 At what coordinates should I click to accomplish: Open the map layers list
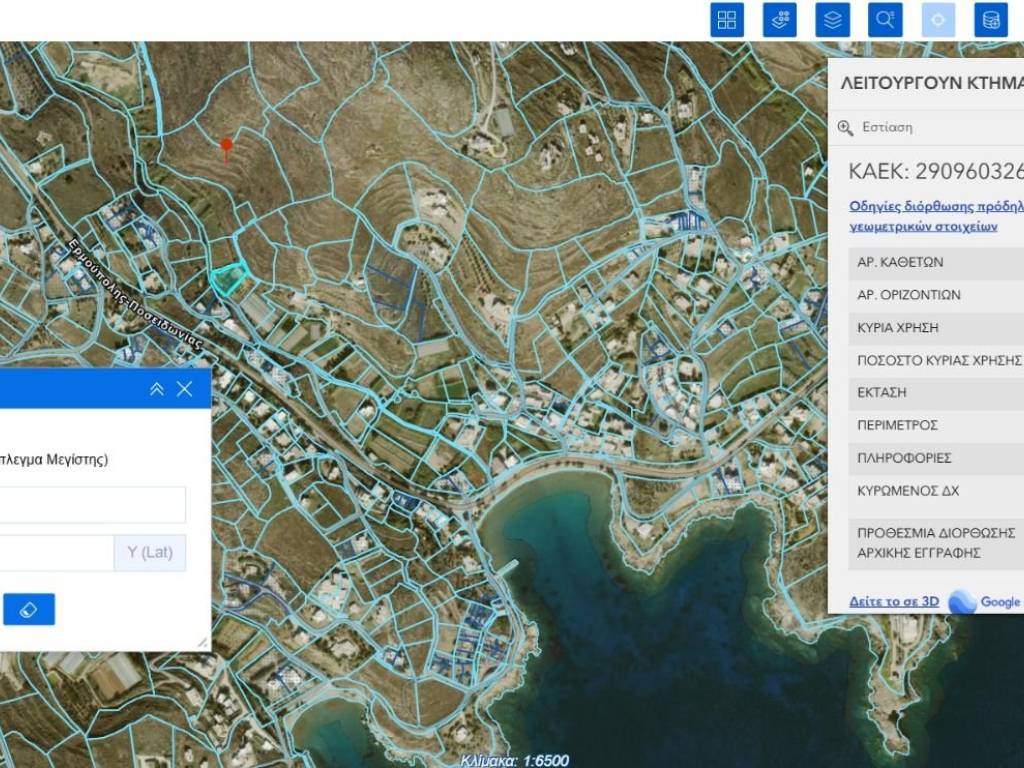click(832, 20)
